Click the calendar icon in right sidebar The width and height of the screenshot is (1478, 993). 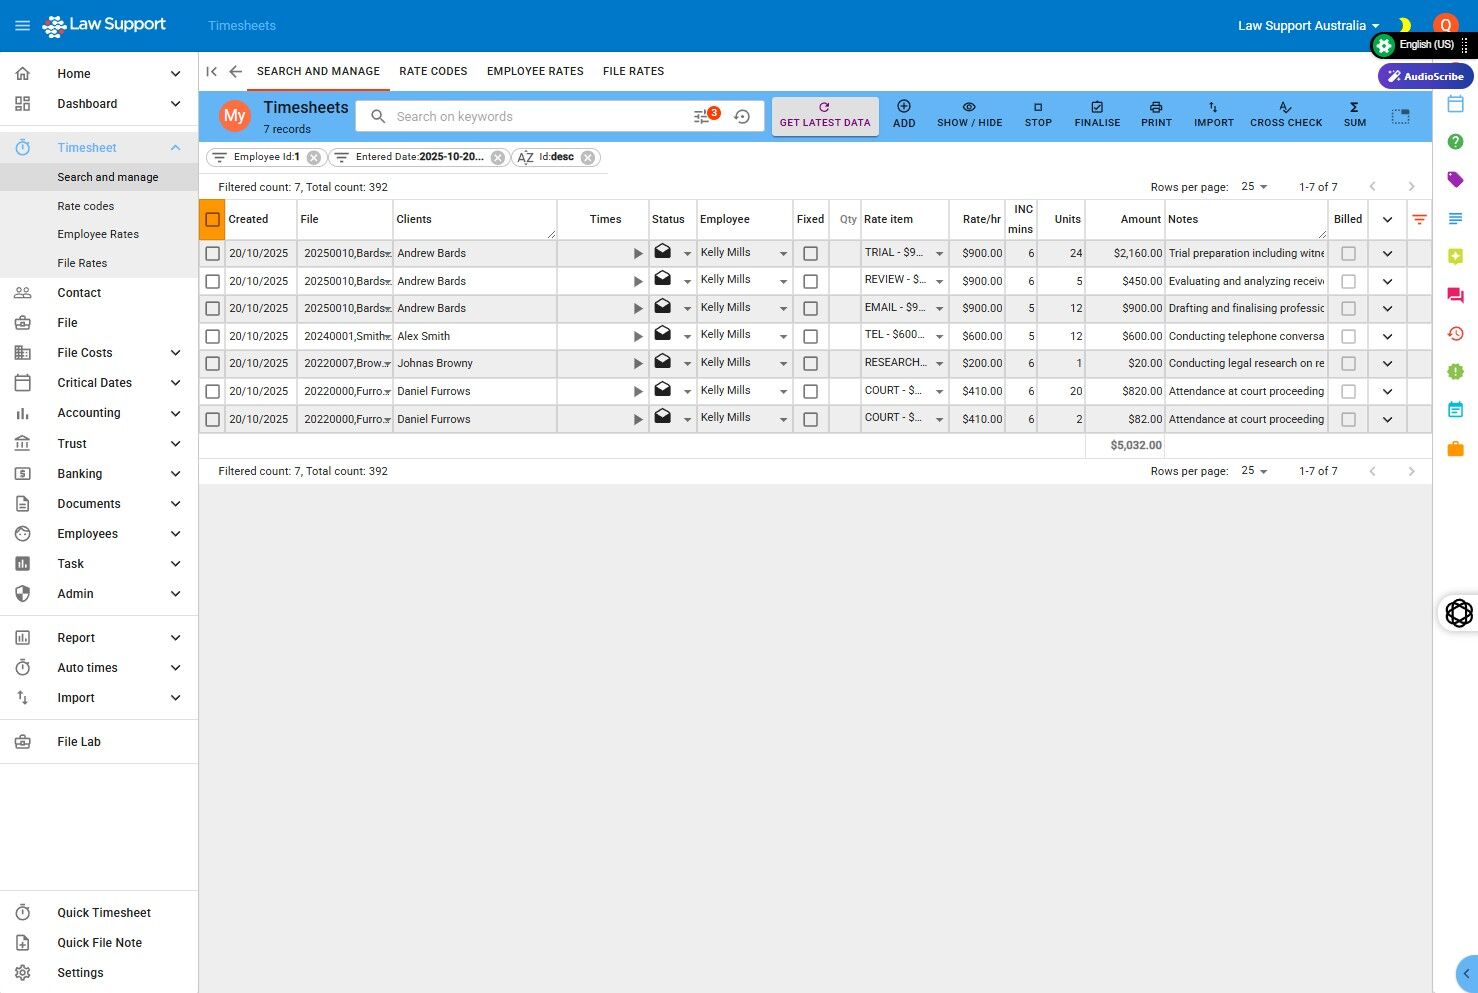click(x=1455, y=104)
